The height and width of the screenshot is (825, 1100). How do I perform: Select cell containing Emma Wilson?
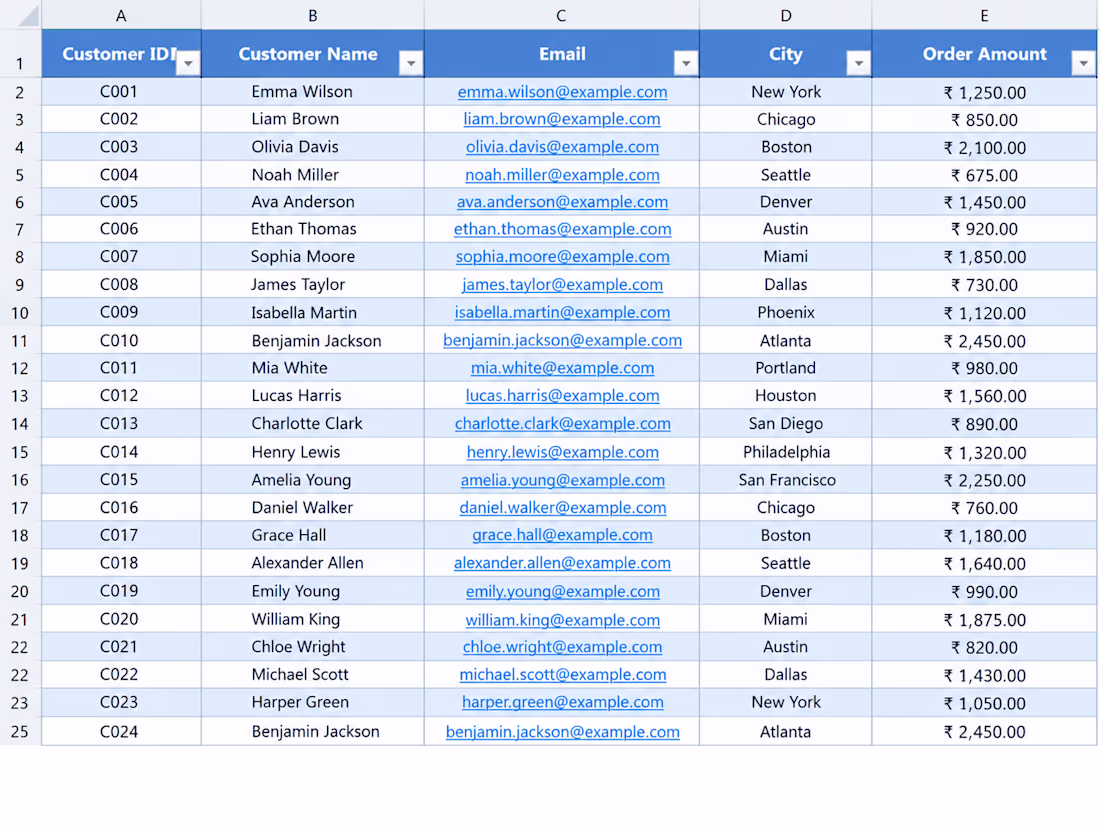click(x=313, y=92)
